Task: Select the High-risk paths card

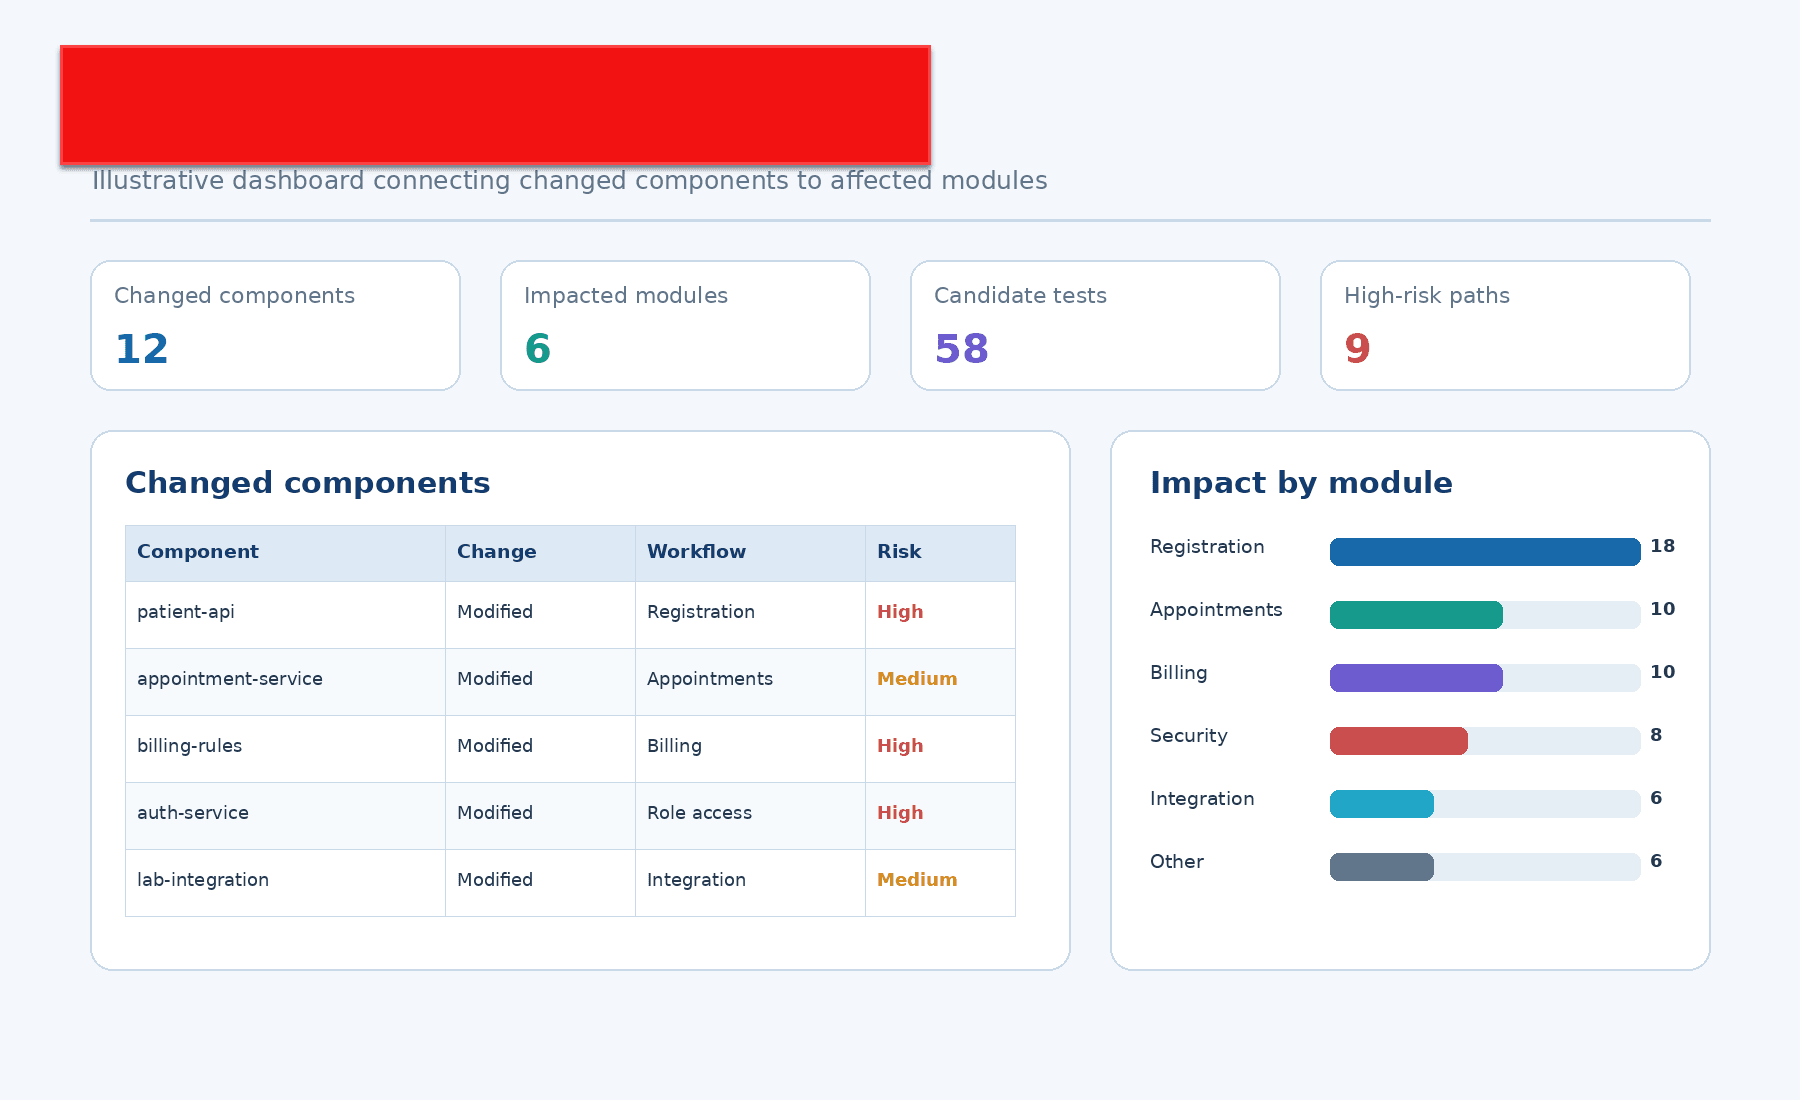Action: pyautogui.click(x=1505, y=325)
